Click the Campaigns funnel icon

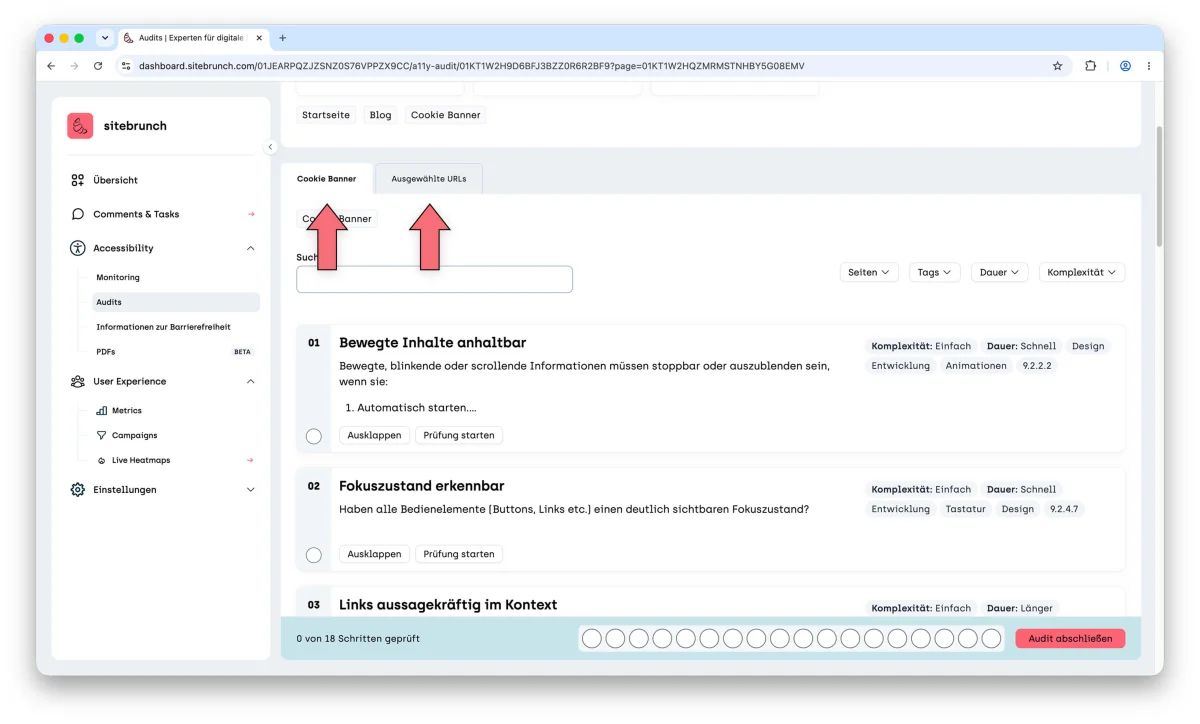102,435
